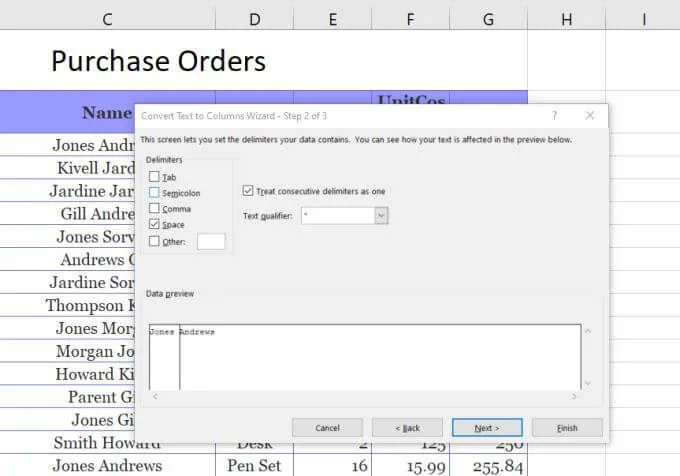Toggle Treat consecutive delimiters as one
Viewport: 680px width, 476px height.
(x=248, y=191)
